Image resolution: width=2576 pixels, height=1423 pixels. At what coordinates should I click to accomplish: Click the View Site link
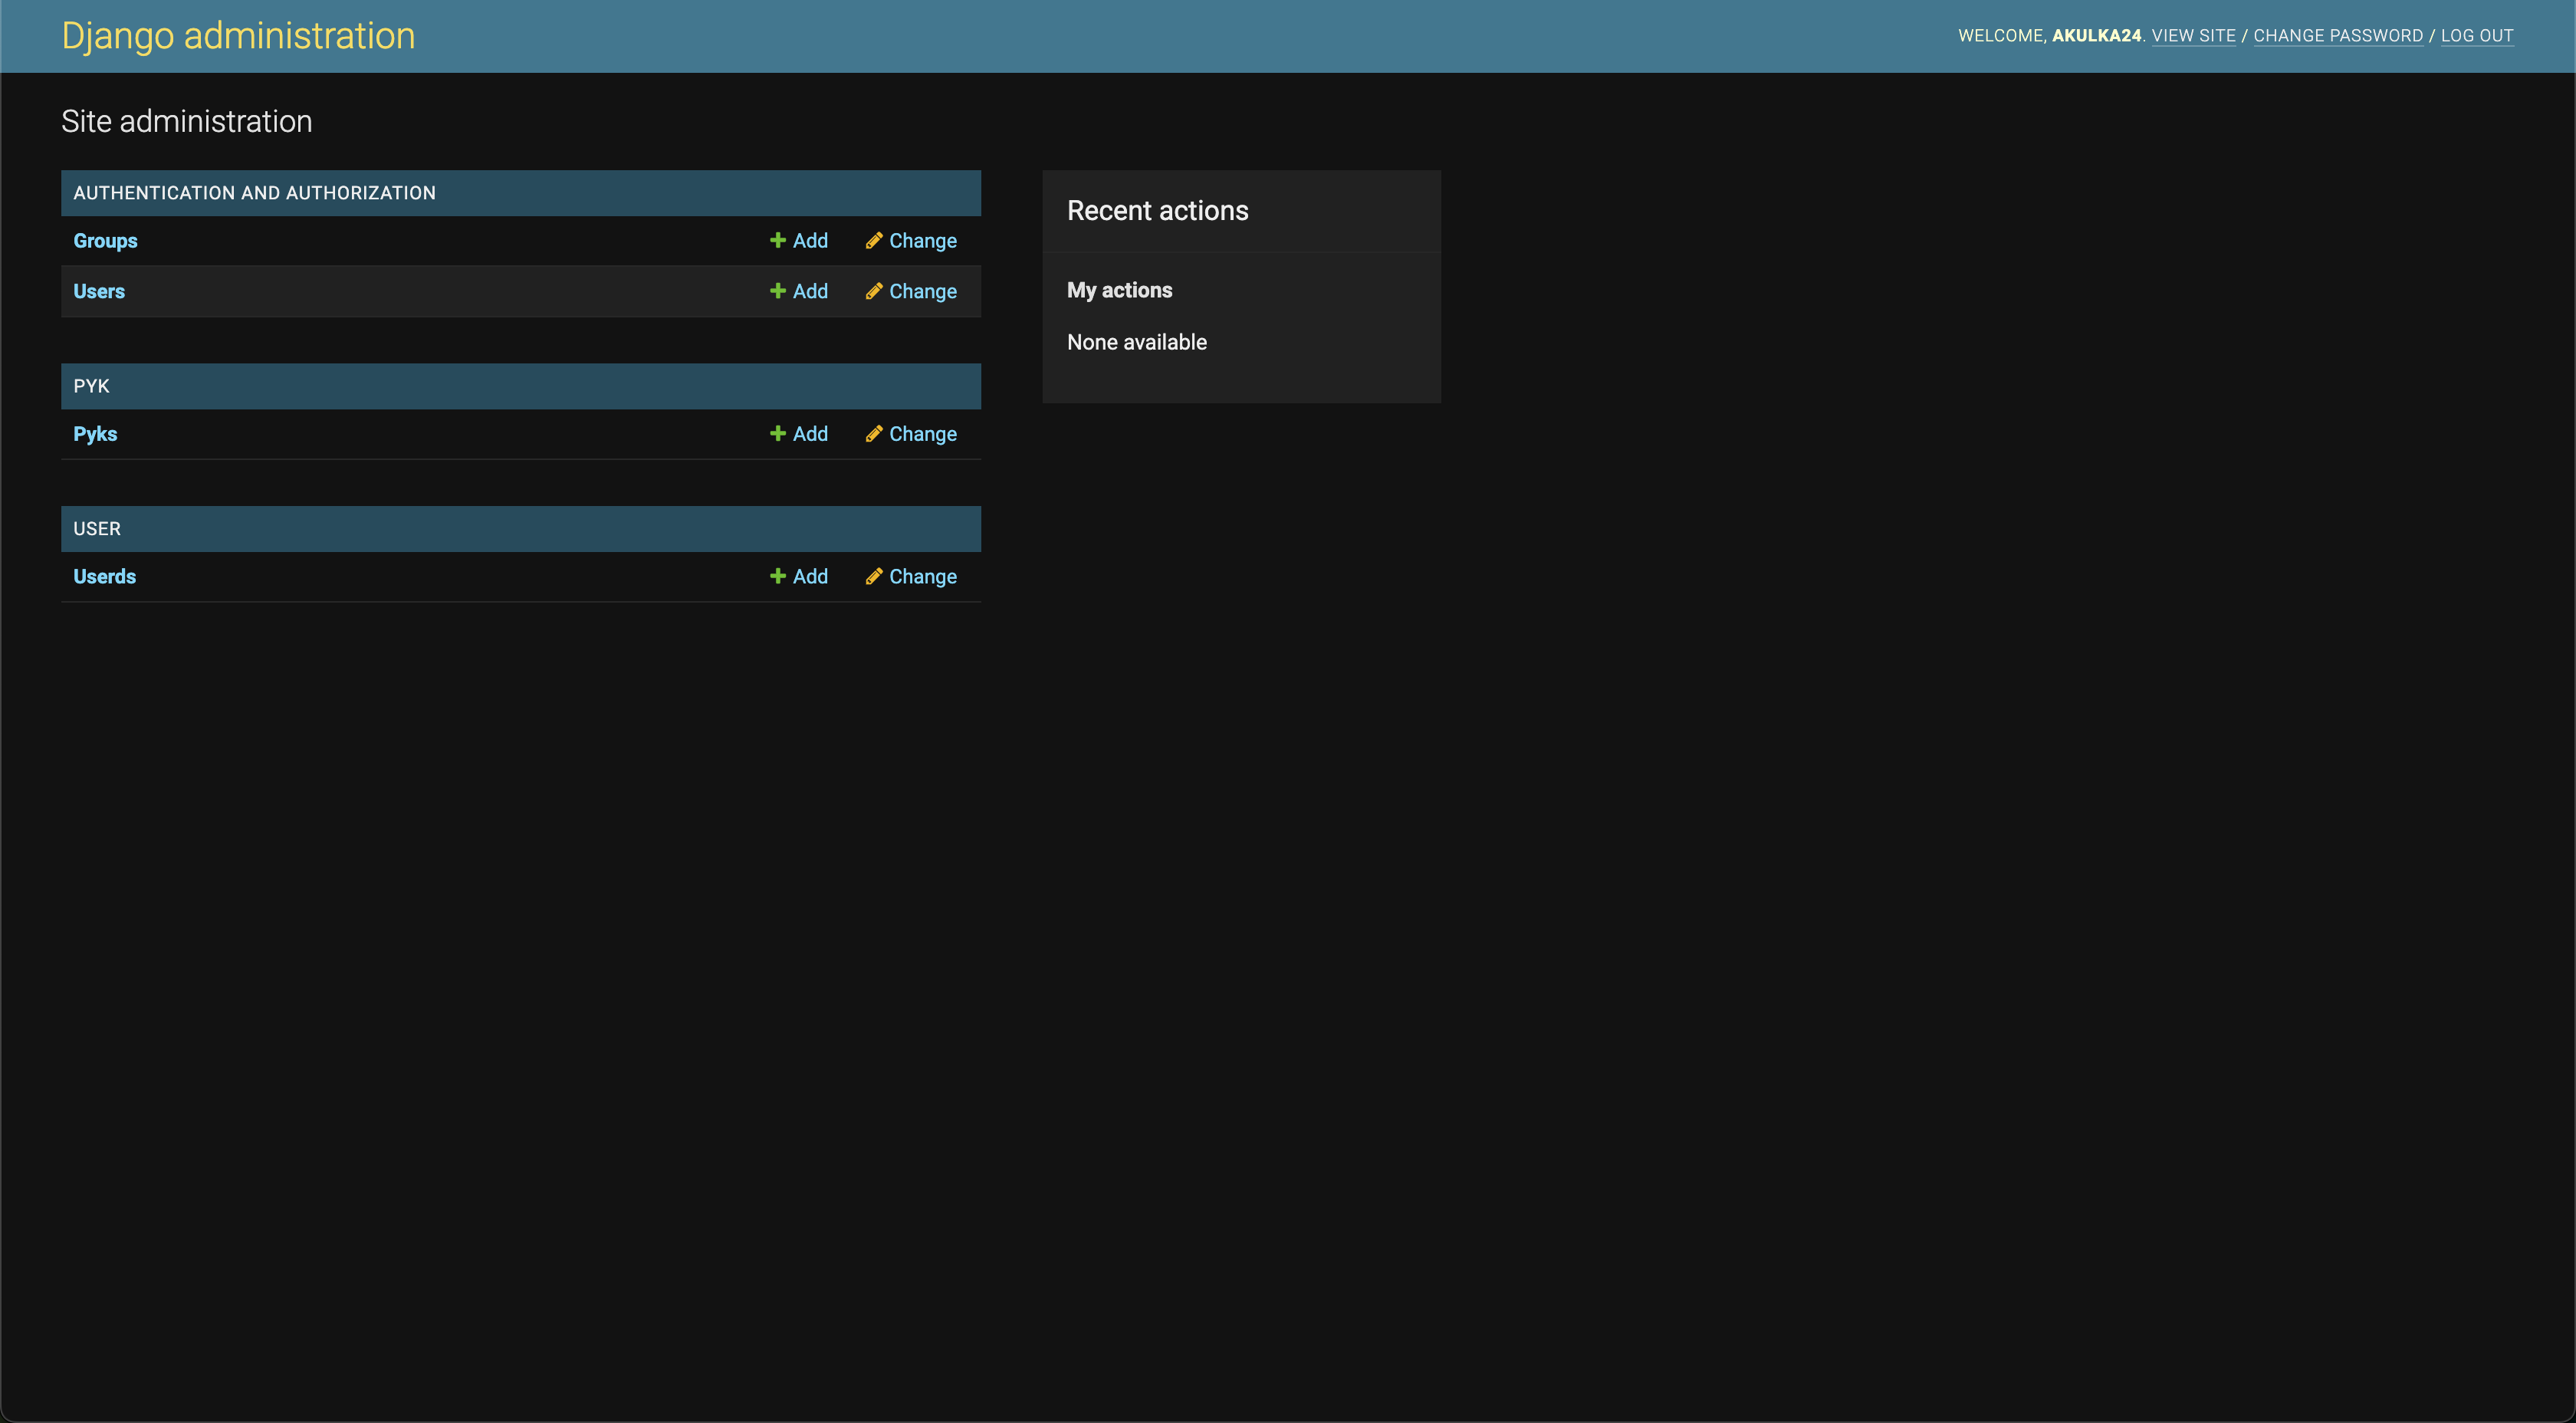coord(2193,36)
